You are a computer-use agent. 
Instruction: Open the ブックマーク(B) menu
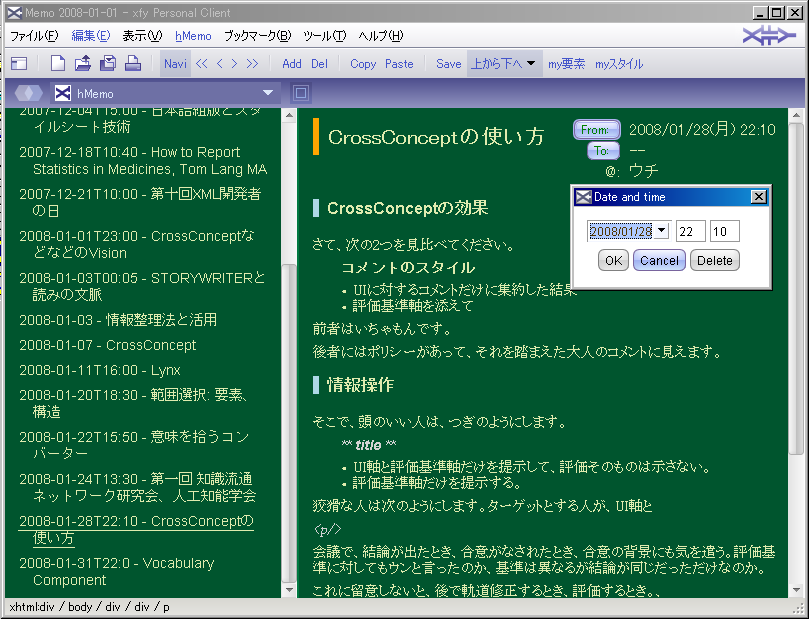[x=257, y=36]
